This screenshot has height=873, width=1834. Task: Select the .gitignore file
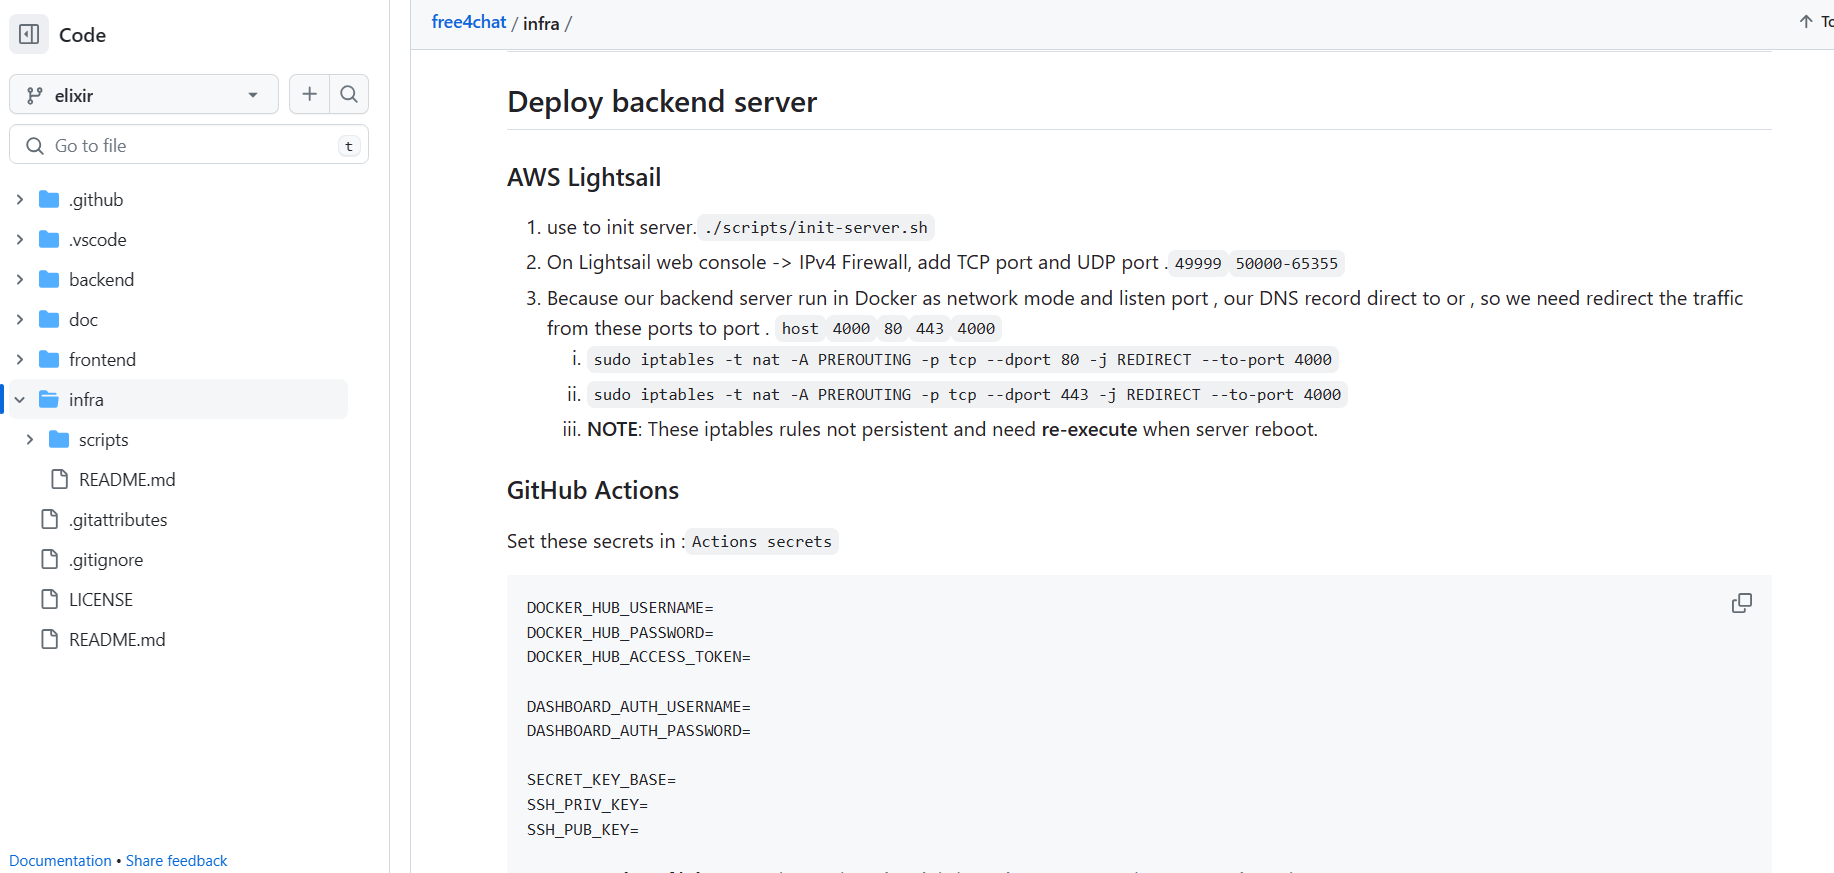point(106,559)
